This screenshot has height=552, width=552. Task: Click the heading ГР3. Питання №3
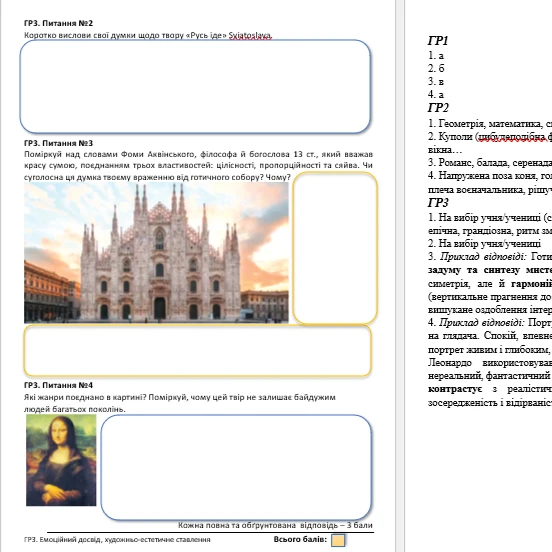pyautogui.click(x=58, y=143)
